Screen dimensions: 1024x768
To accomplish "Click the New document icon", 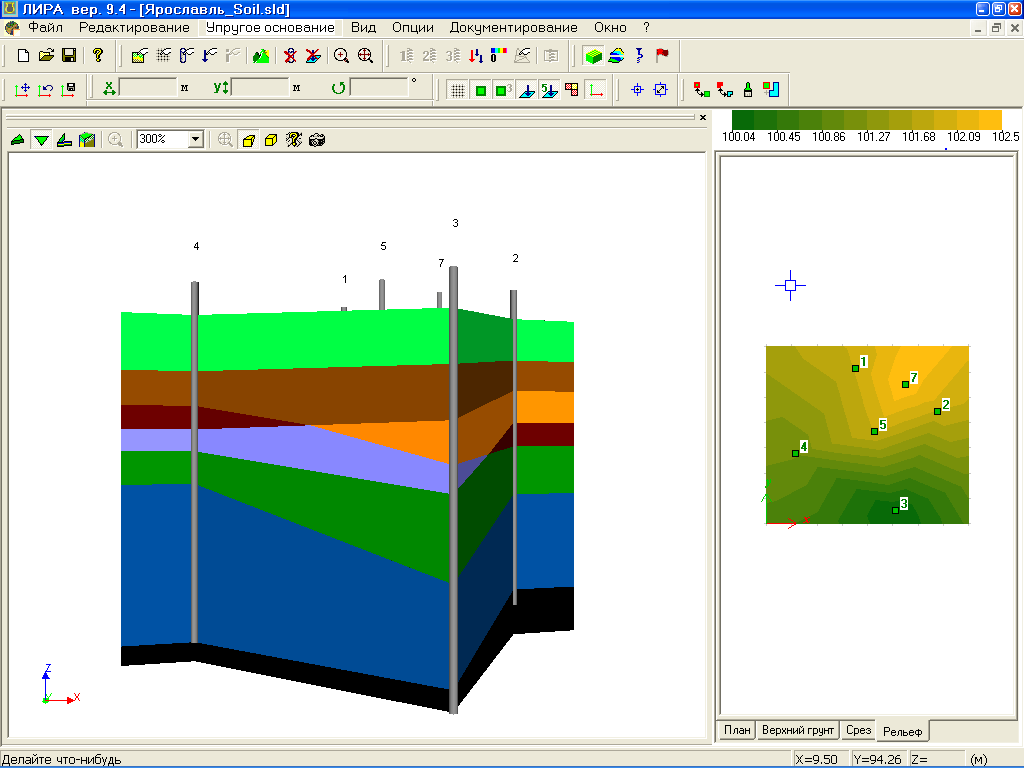I will click(x=24, y=56).
